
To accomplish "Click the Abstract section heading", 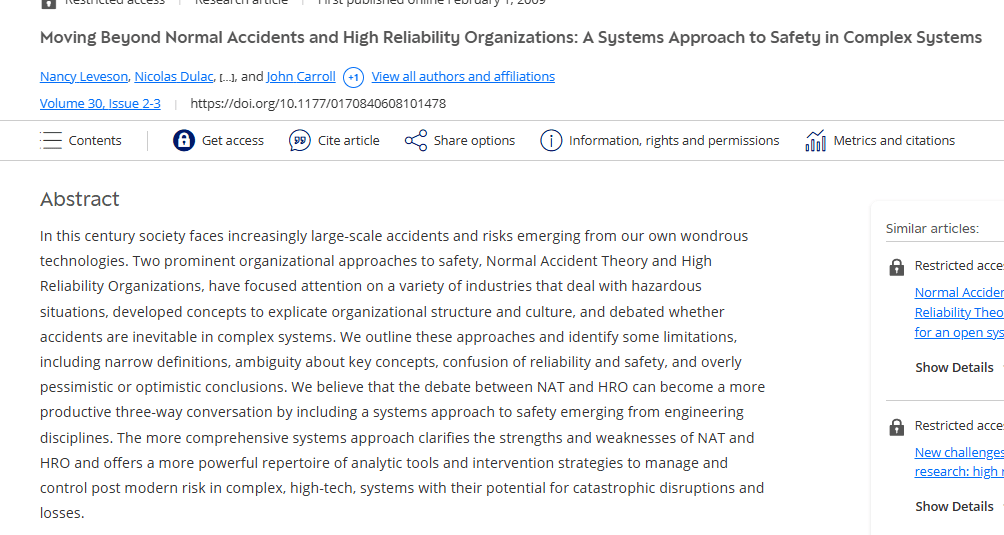I will coord(80,199).
